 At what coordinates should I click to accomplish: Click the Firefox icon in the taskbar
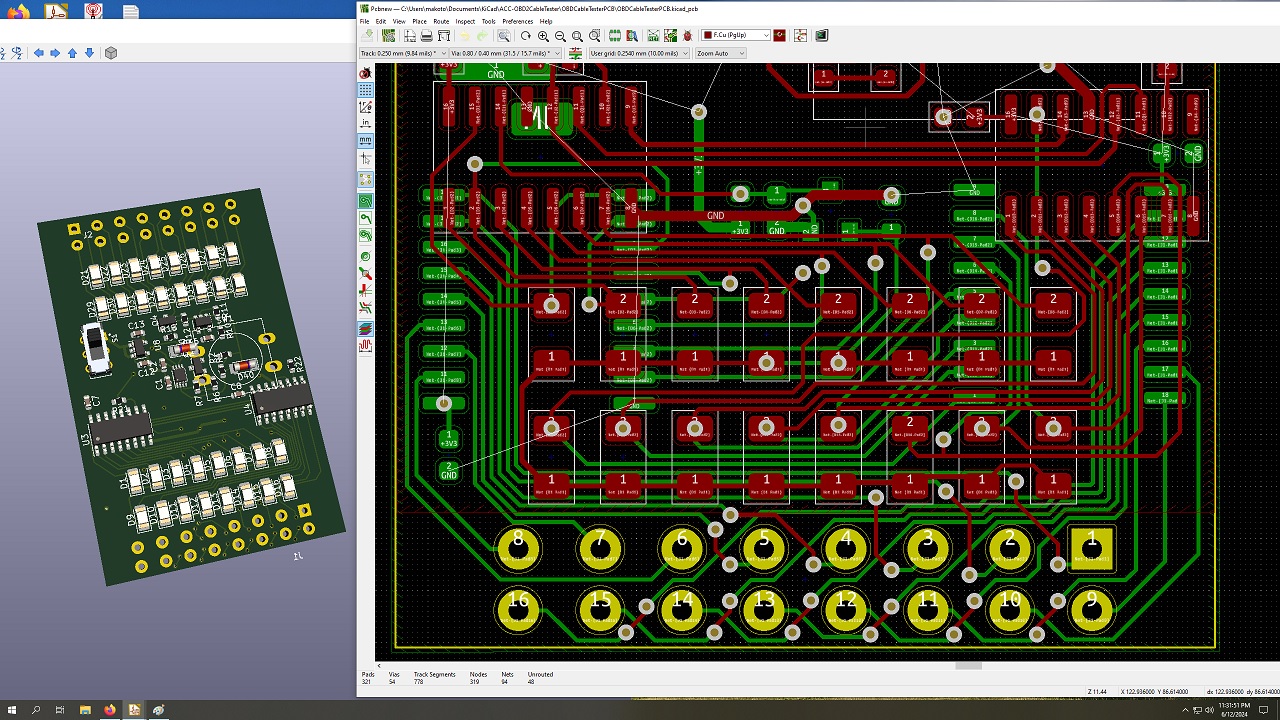click(109, 710)
